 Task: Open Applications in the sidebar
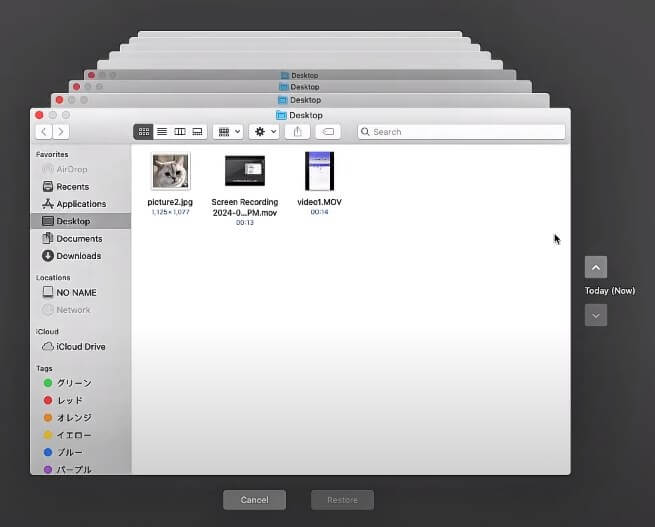81,204
